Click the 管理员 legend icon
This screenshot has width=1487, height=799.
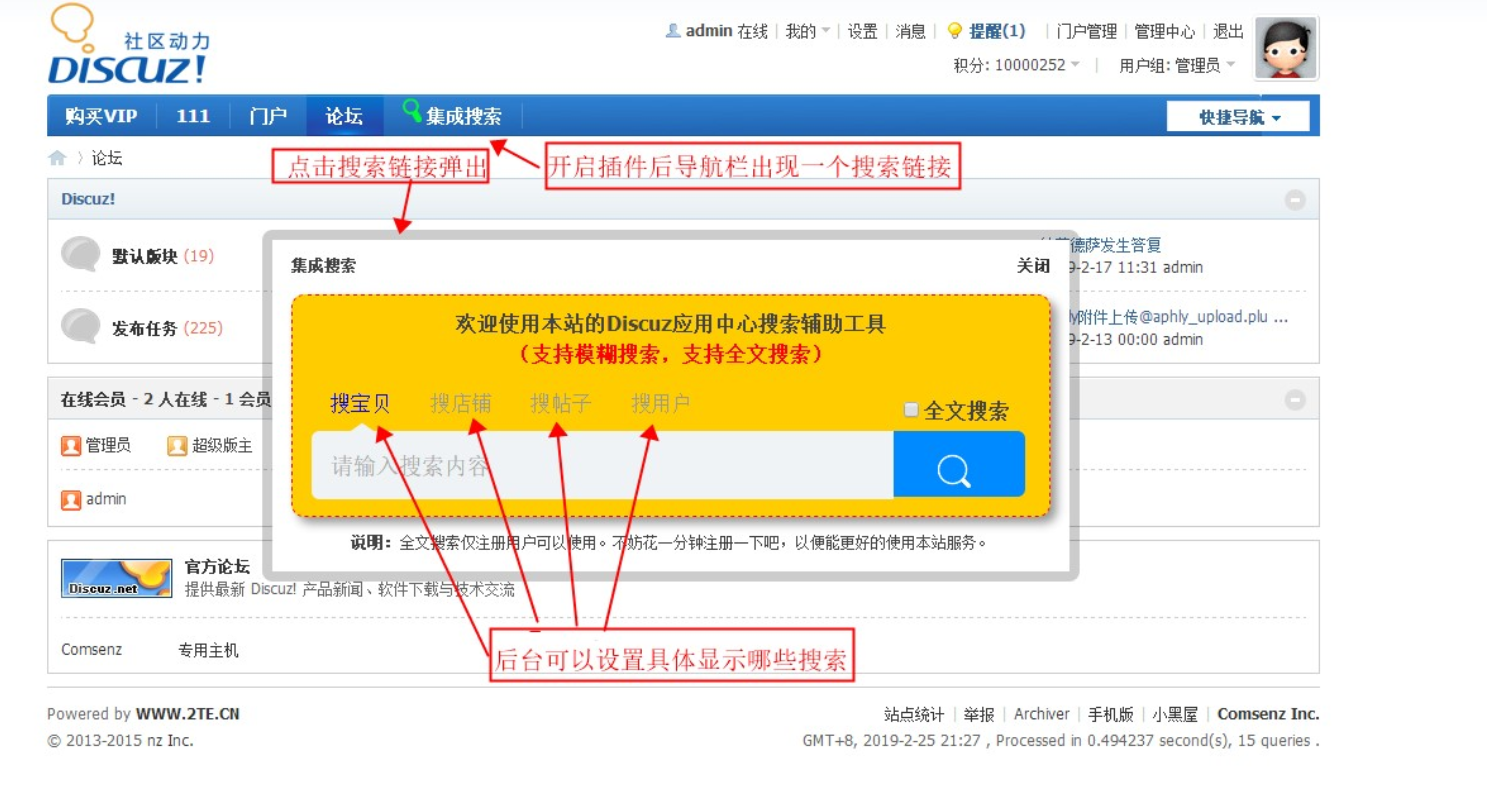point(71,445)
